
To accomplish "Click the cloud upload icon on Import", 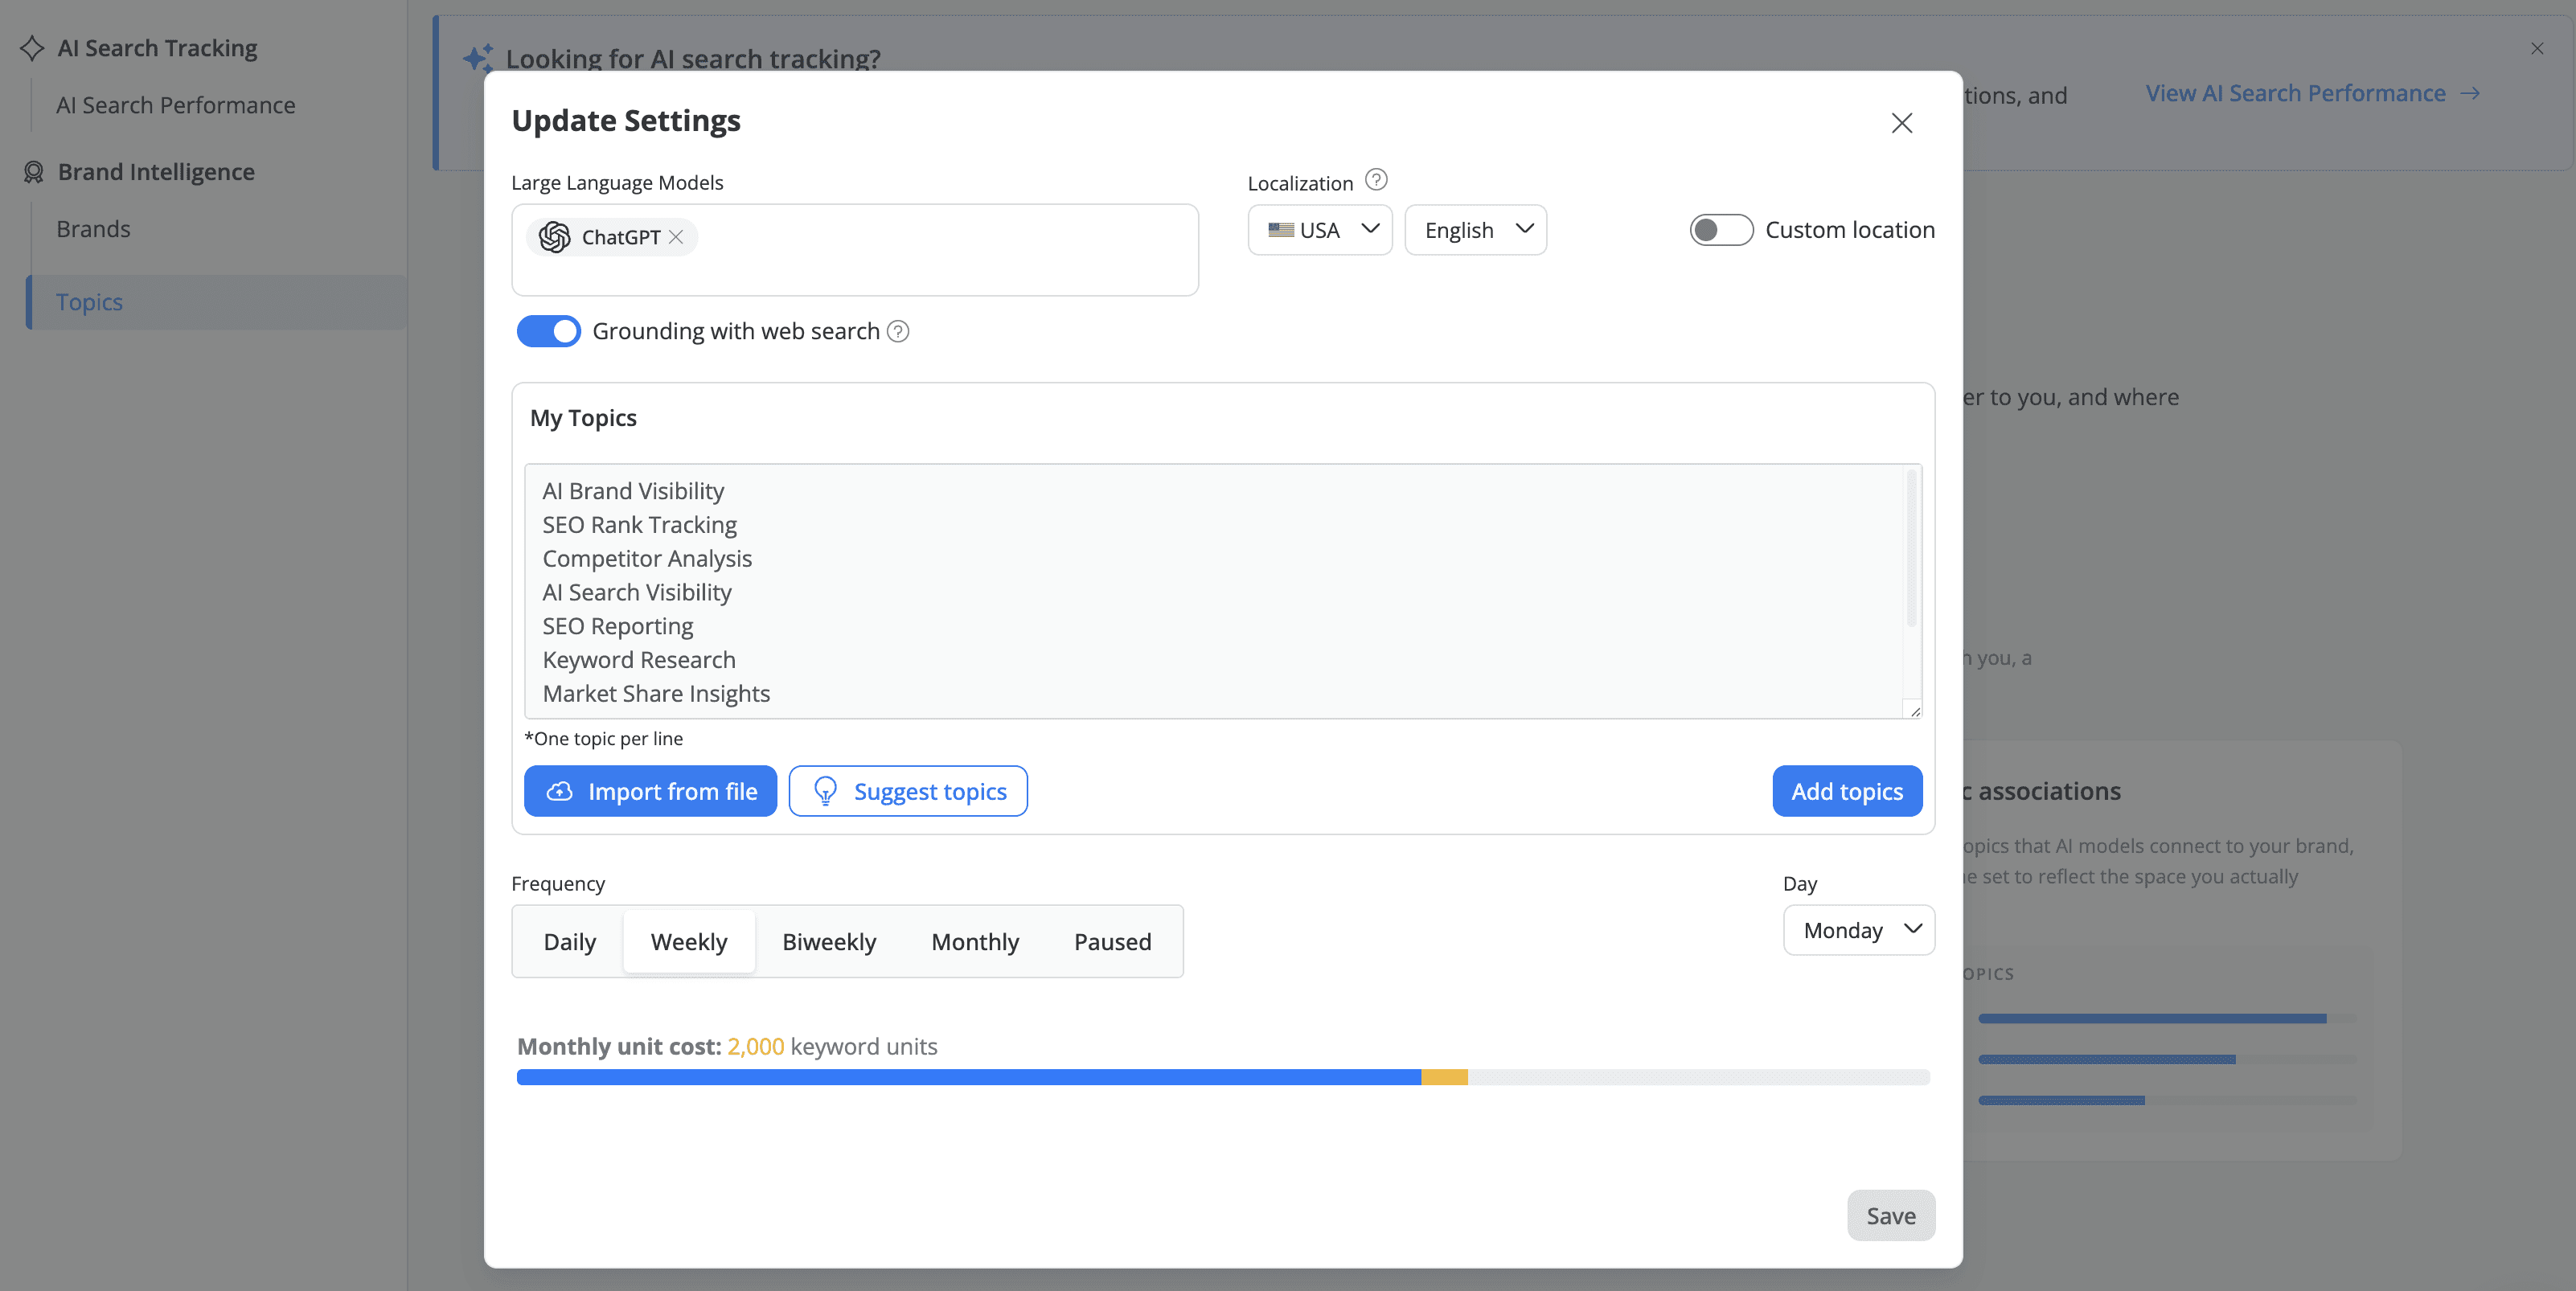I will point(560,791).
